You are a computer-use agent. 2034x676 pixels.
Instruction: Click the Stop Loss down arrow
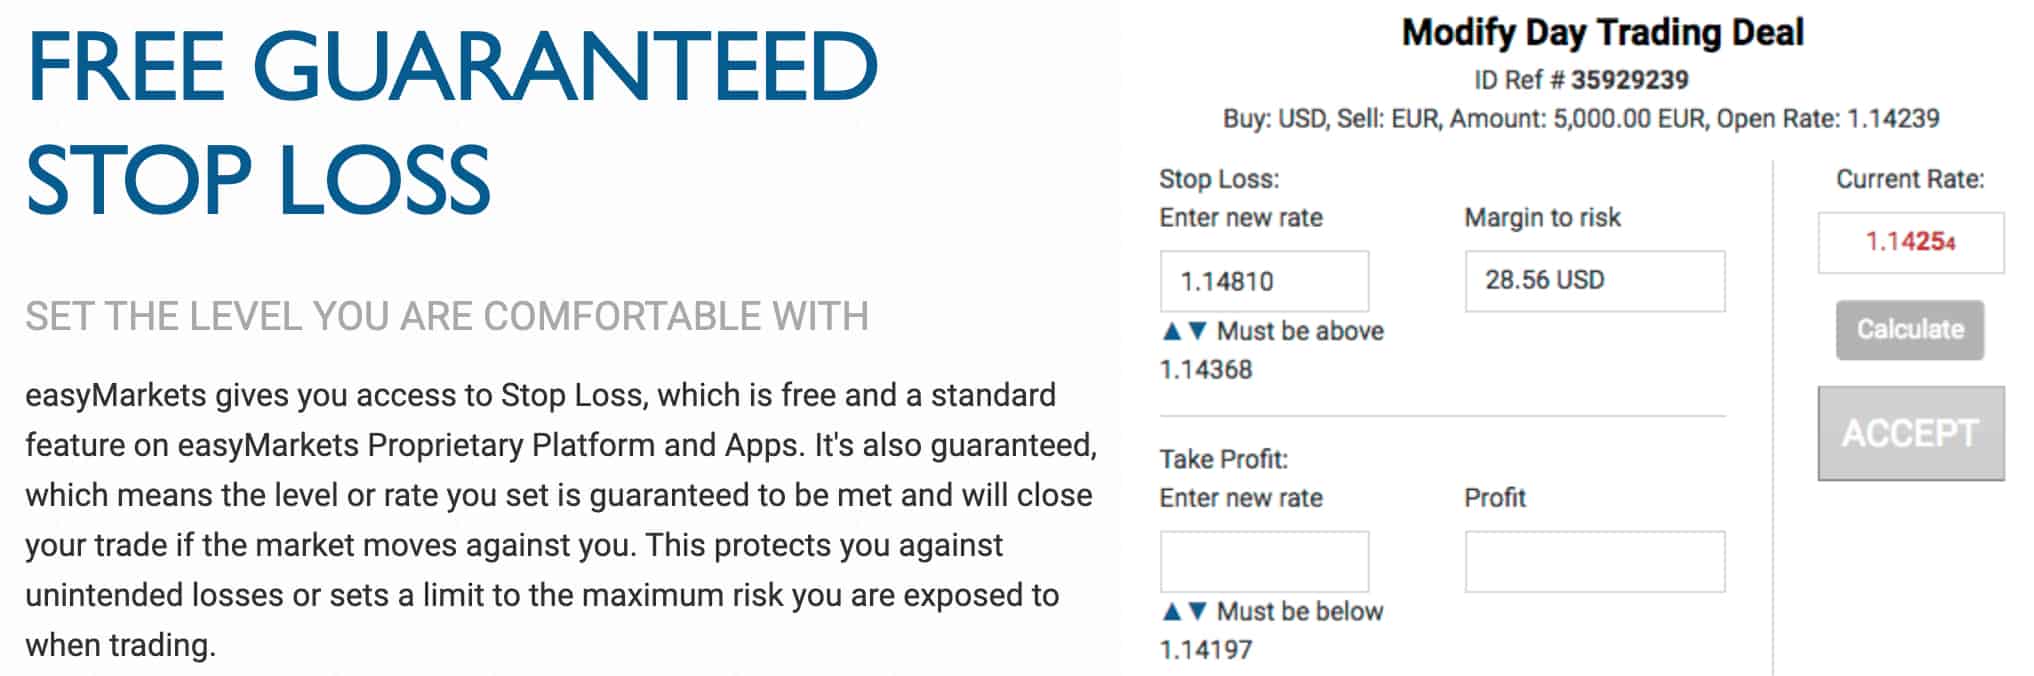tap(1198, 331)
